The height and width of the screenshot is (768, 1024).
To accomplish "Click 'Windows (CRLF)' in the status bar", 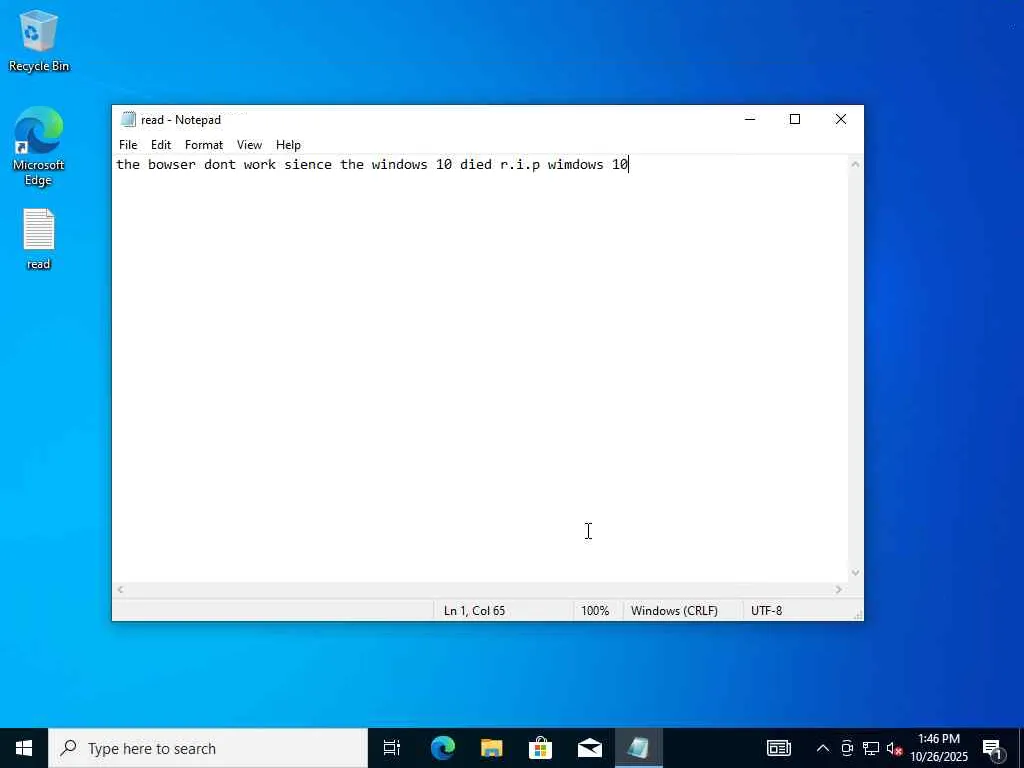I will (x=674, y=611).
